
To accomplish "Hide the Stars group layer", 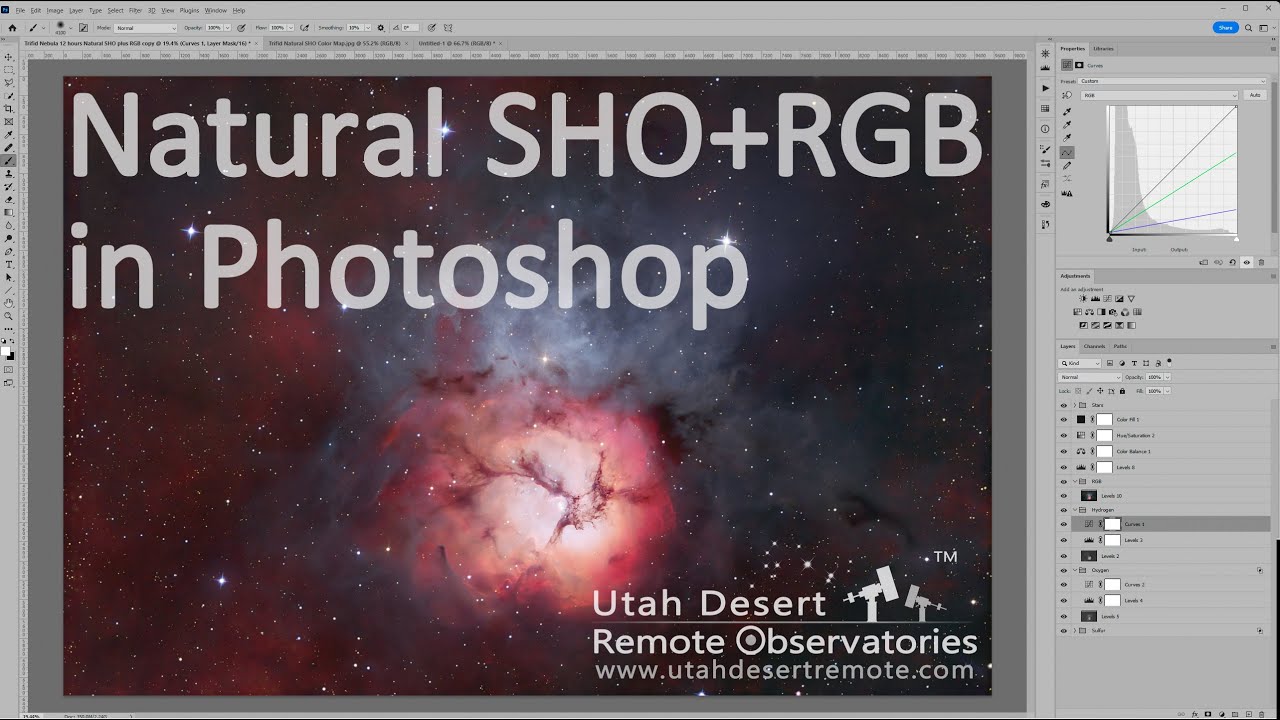I will click(1064, 405).
